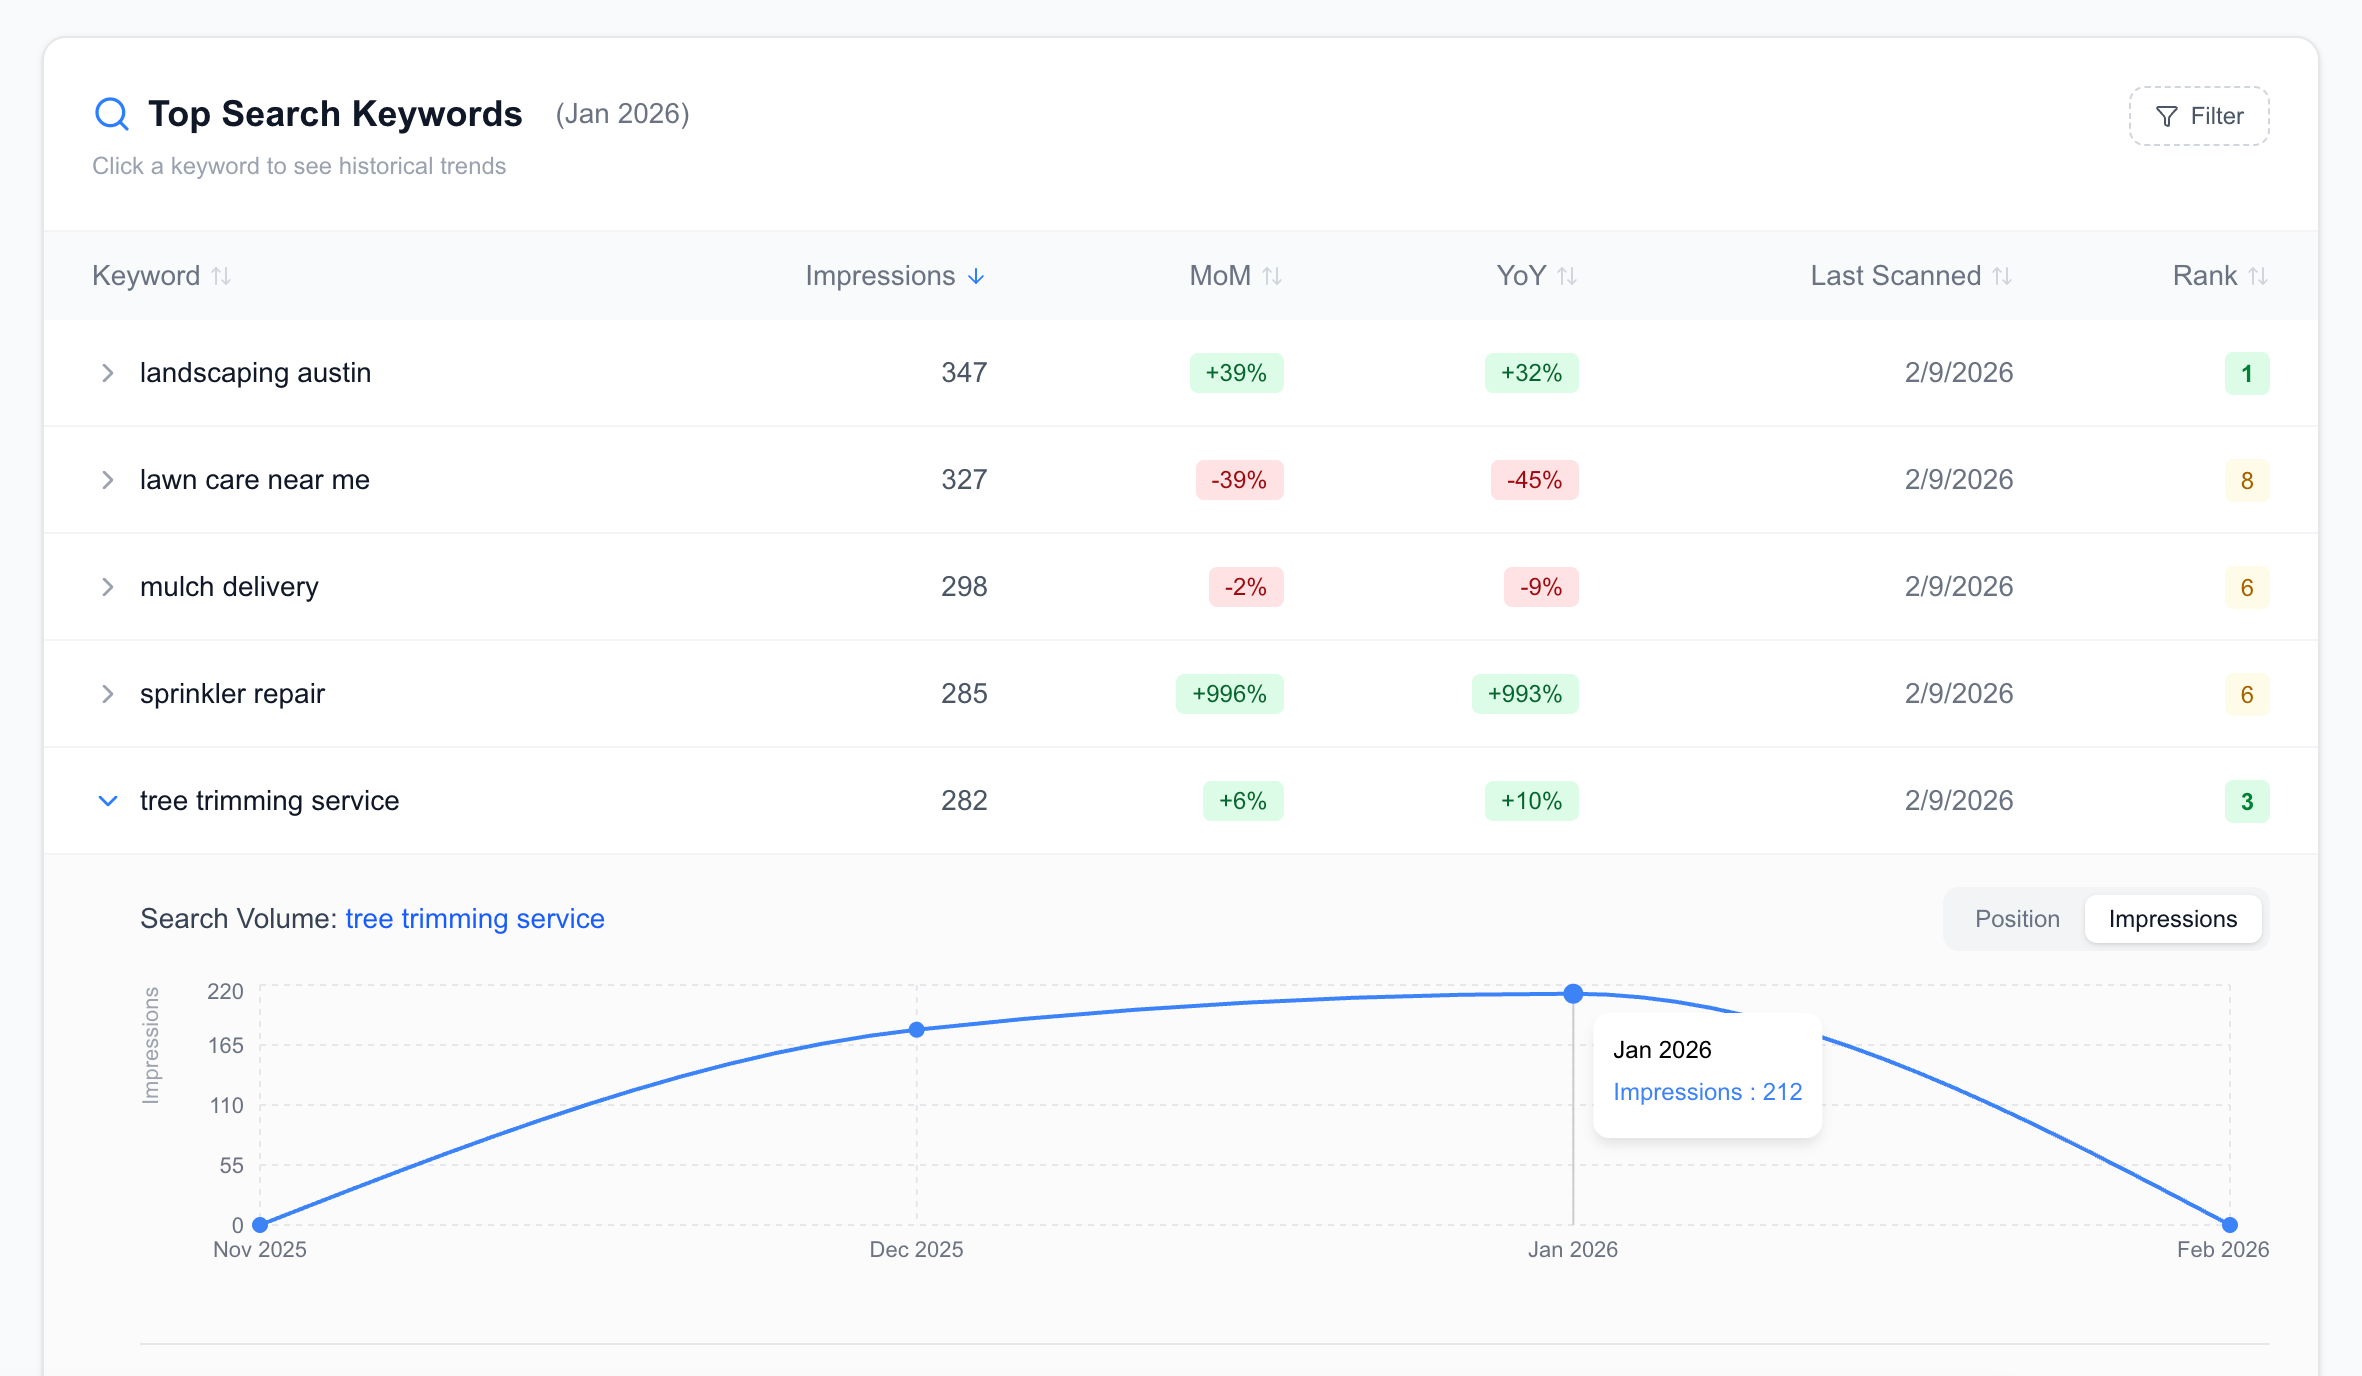Click the tree trimming service chart link
Screen dimensions: 2362x1376
click(x=475, y=919)
